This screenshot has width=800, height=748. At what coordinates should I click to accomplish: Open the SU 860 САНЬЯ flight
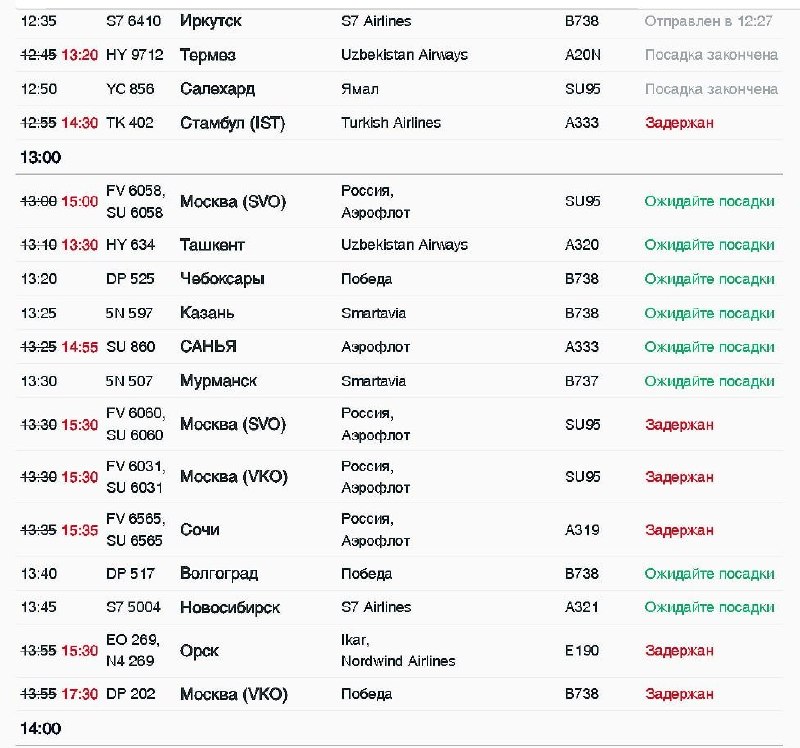[x=399, y=347]
